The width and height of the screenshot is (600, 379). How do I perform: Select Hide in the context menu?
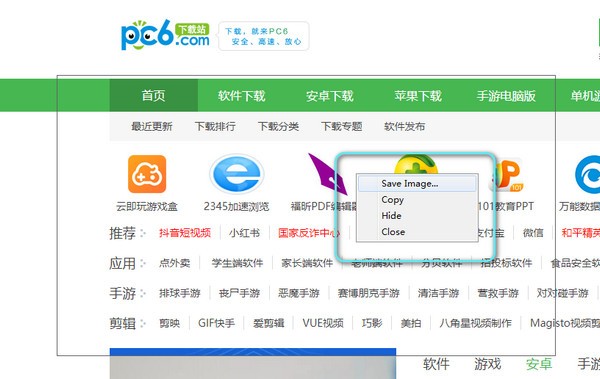tap(417, 216)
